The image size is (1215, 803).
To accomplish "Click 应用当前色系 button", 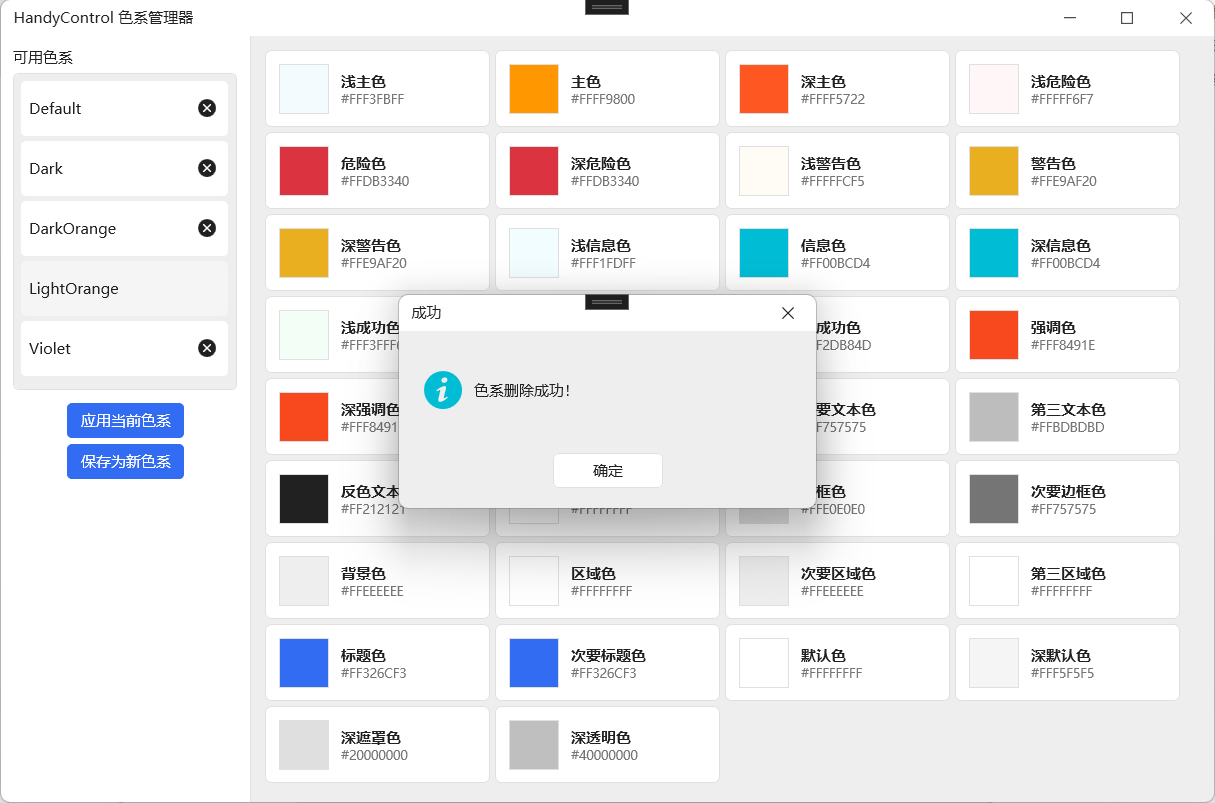I will (125, 421).
